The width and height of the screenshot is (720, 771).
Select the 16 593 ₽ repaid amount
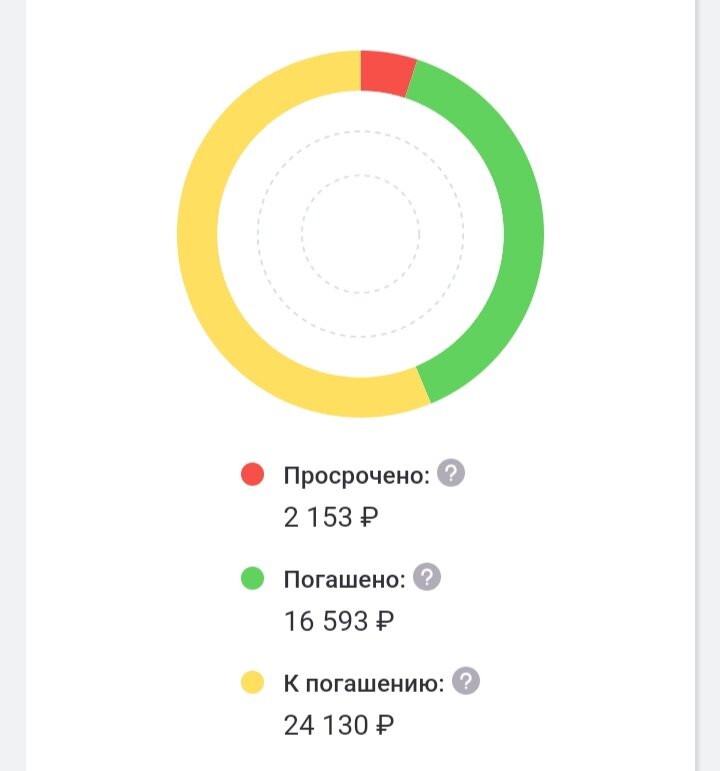pos(339,621)
